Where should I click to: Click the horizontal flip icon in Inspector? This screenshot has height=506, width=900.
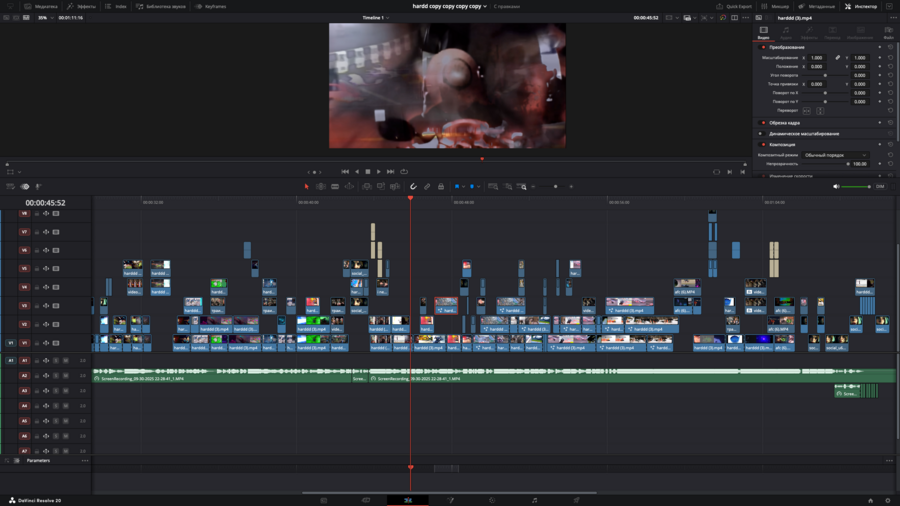(x=807, y=111)
